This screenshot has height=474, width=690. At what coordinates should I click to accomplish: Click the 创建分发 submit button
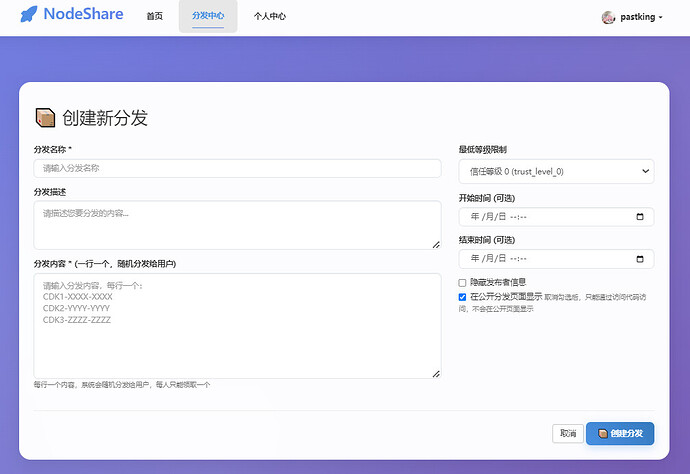[x=620, y=434]
